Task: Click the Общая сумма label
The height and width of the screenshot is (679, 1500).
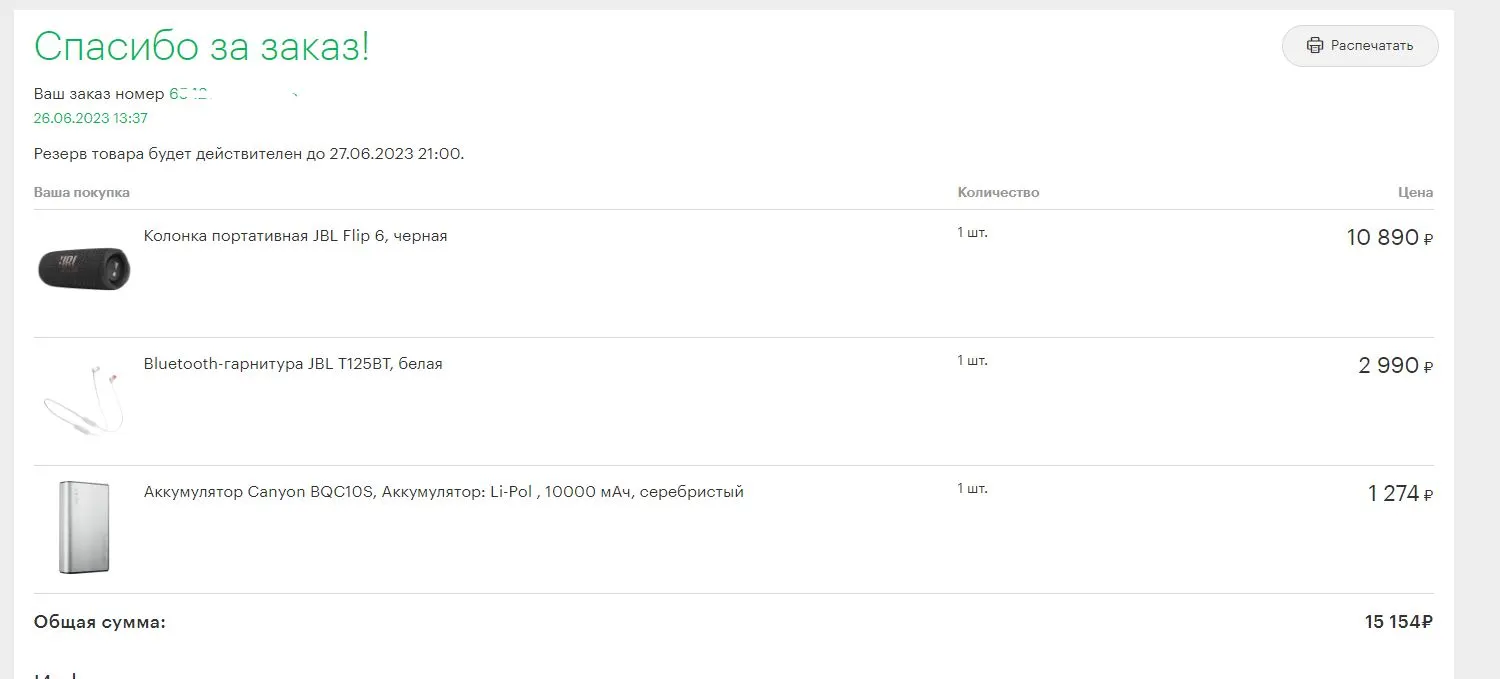Action: click(100, 622)
